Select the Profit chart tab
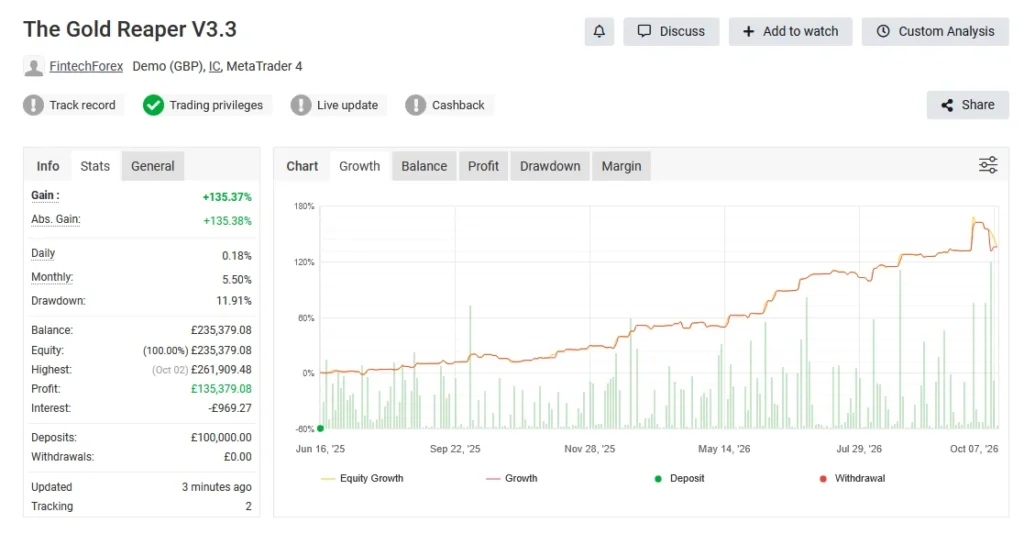1024x534 pixels. pyautogui.click(x=483, y=166)
